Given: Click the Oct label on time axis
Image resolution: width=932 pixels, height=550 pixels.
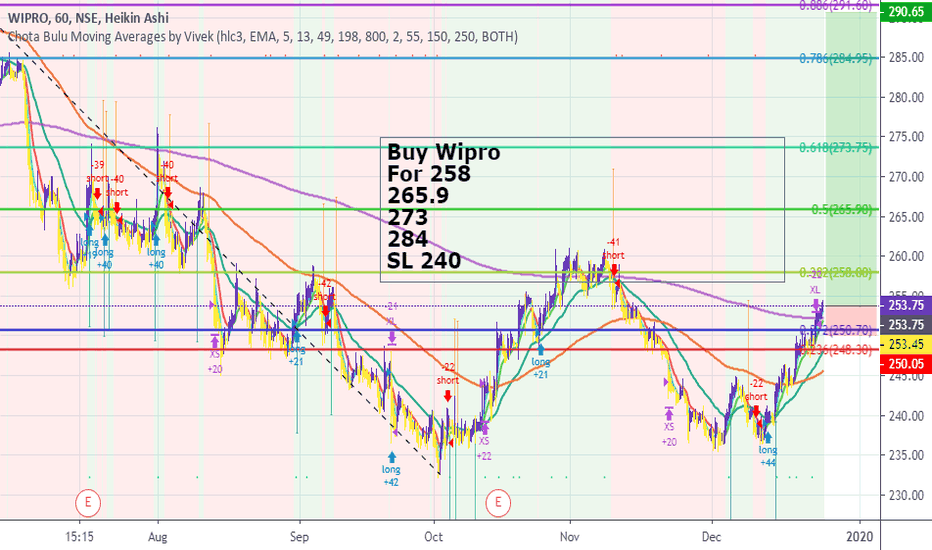Looking at the screenshot, I should pos(433,537).
